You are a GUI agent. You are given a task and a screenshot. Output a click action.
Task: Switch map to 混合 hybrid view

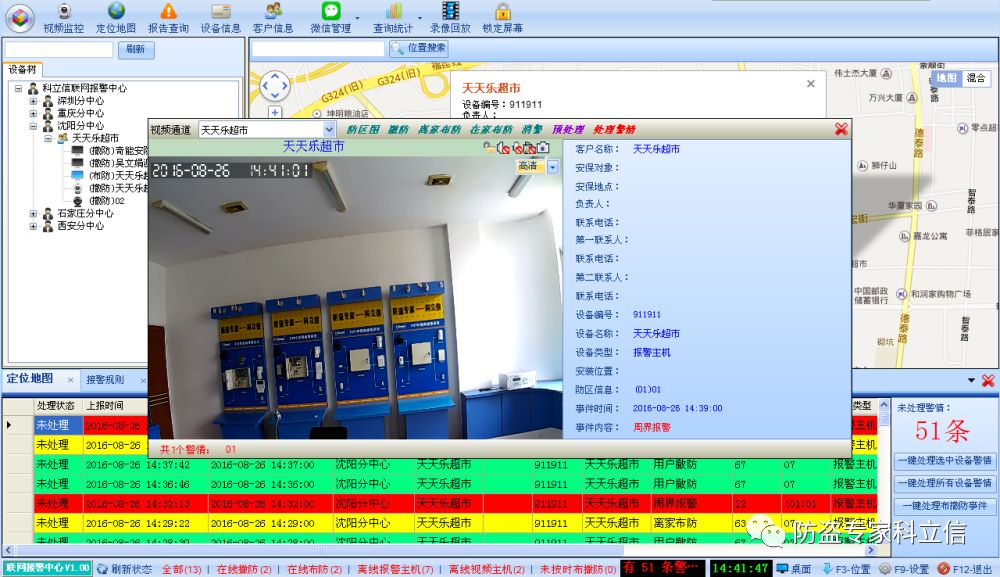point(976,78)
